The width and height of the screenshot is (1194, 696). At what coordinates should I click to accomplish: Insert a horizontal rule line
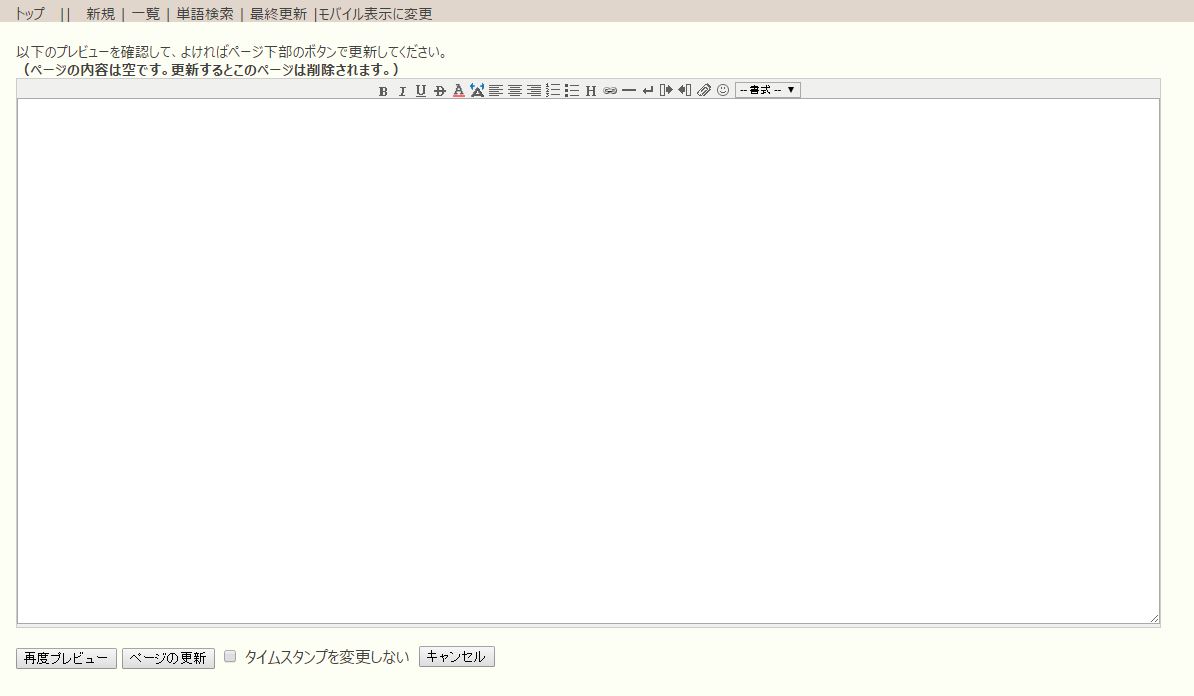coord(629,91)
